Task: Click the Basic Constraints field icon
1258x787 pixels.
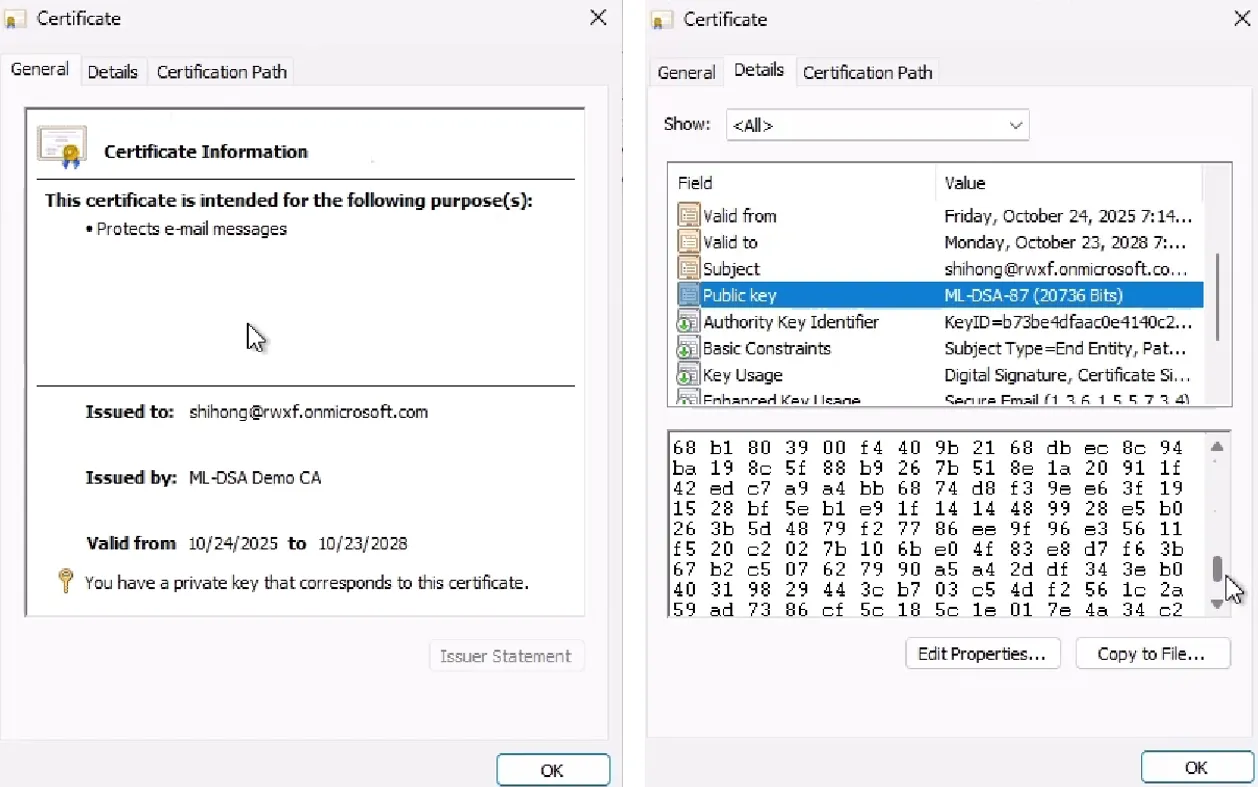Action: [x=689, y=348]
